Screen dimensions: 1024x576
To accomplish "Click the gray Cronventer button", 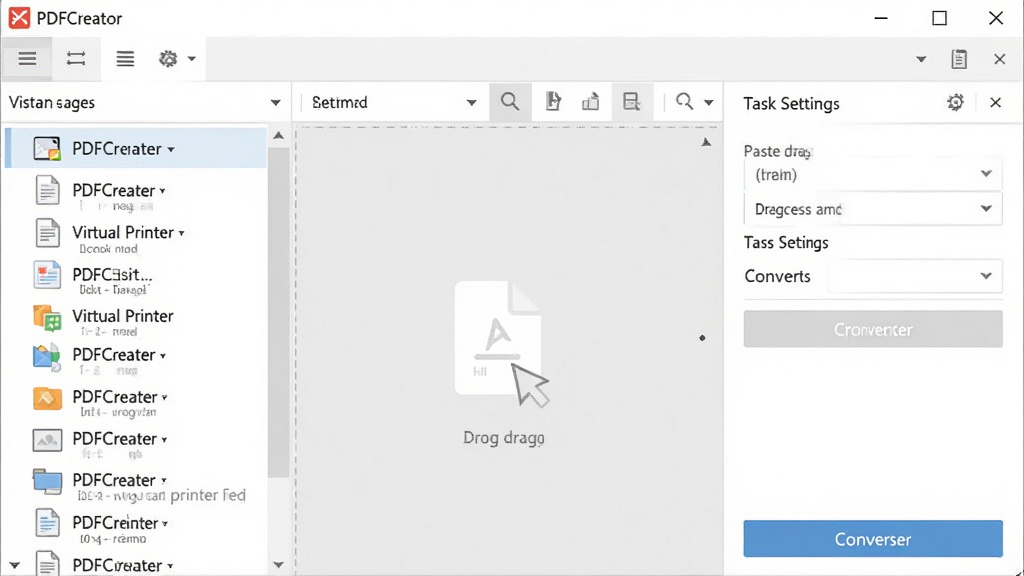I will coord(872,329).
